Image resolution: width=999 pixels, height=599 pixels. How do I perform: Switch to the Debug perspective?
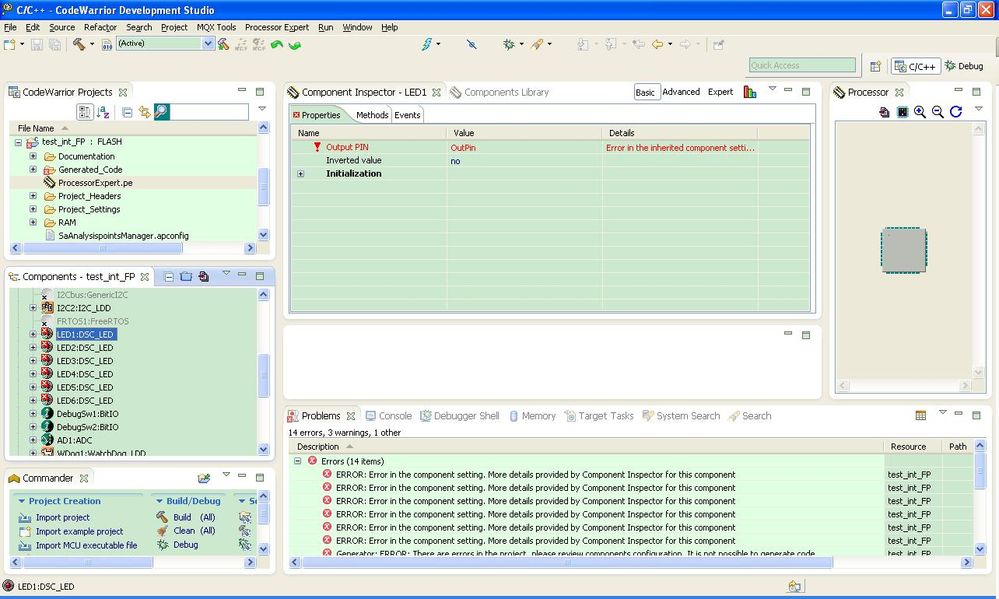pyautogui.click(x=964, y=66)
